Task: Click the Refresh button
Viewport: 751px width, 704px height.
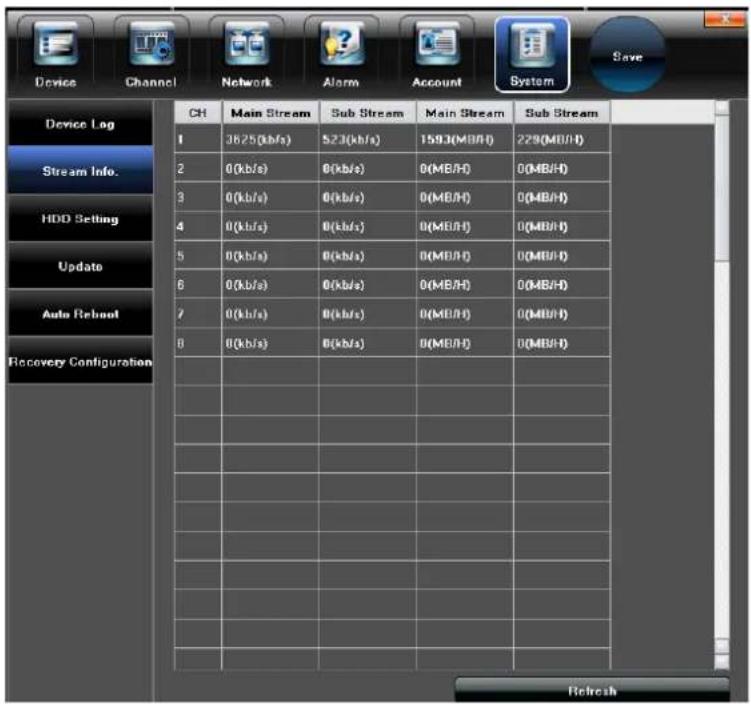Action: pyautogui.click(x=592, y=690)
